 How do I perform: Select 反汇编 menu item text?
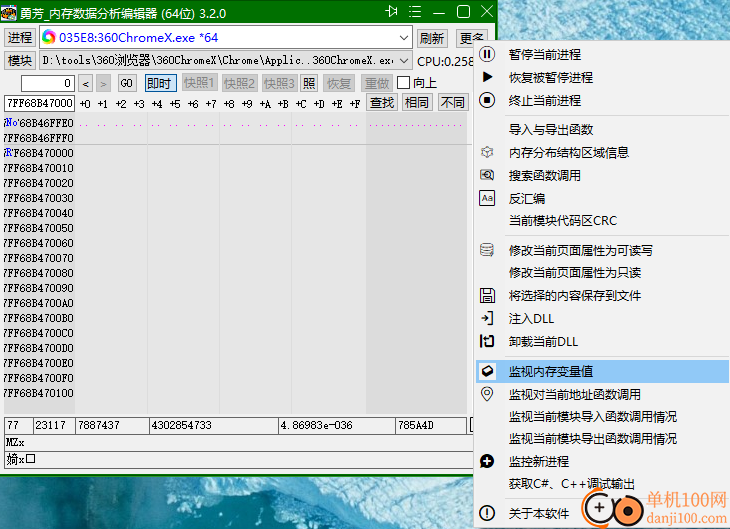click(x=527, y=199)
